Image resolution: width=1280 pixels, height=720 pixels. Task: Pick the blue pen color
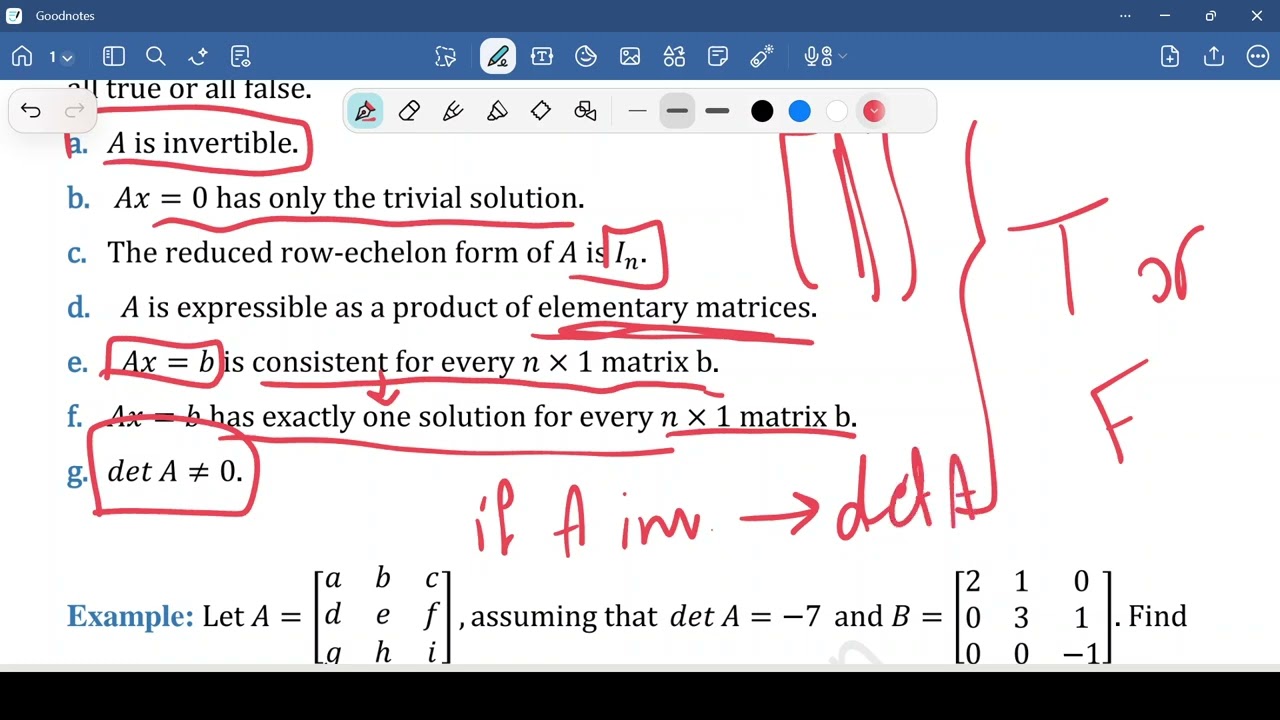coord(799,111)
